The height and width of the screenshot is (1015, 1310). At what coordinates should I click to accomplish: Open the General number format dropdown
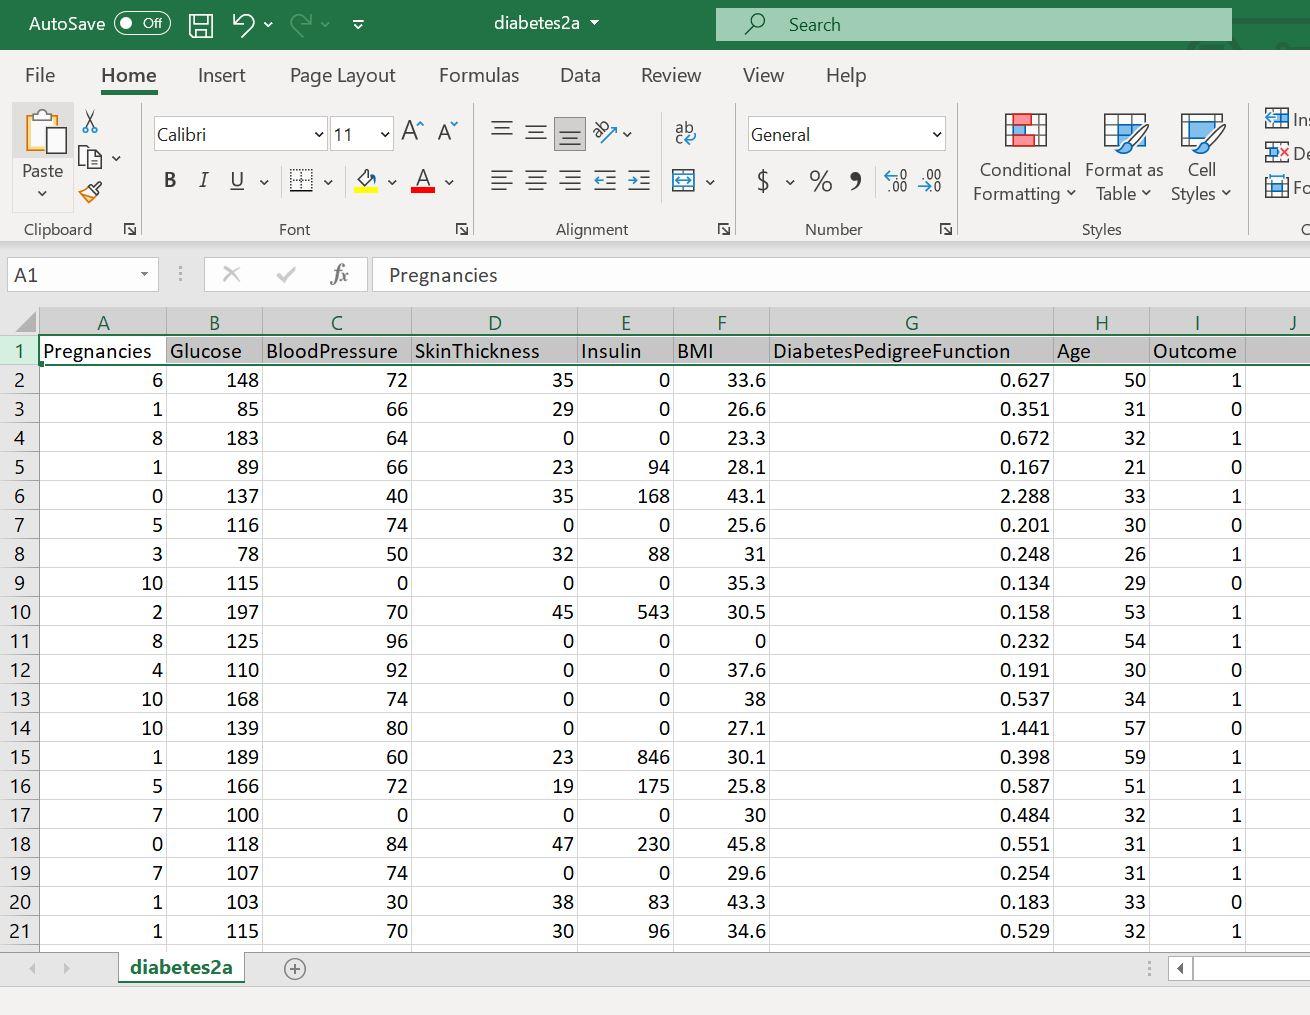935,134
